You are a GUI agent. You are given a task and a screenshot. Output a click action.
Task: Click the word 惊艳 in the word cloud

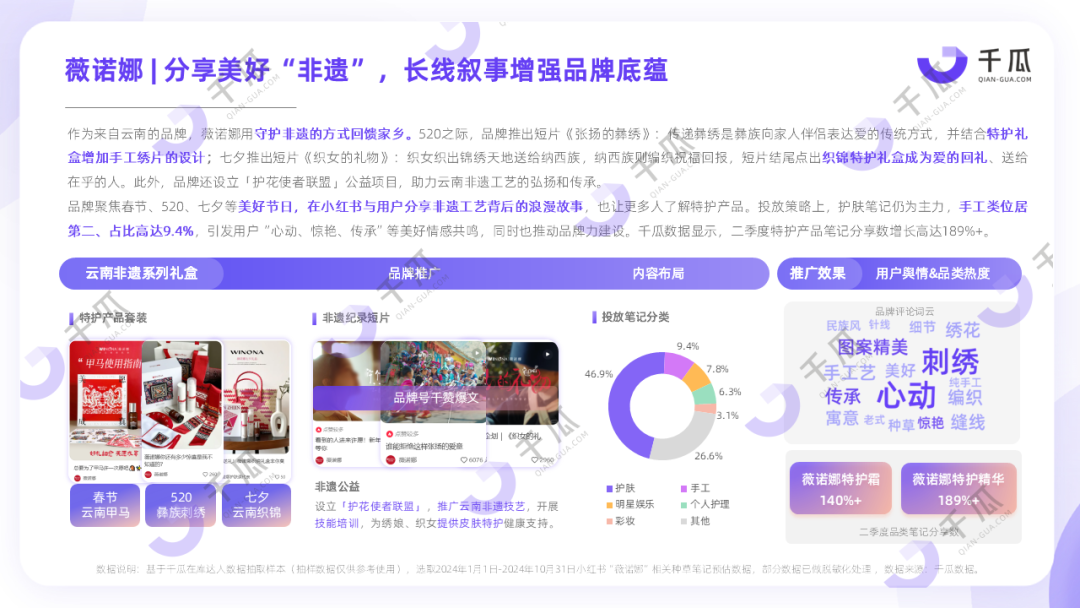[931, 423]
